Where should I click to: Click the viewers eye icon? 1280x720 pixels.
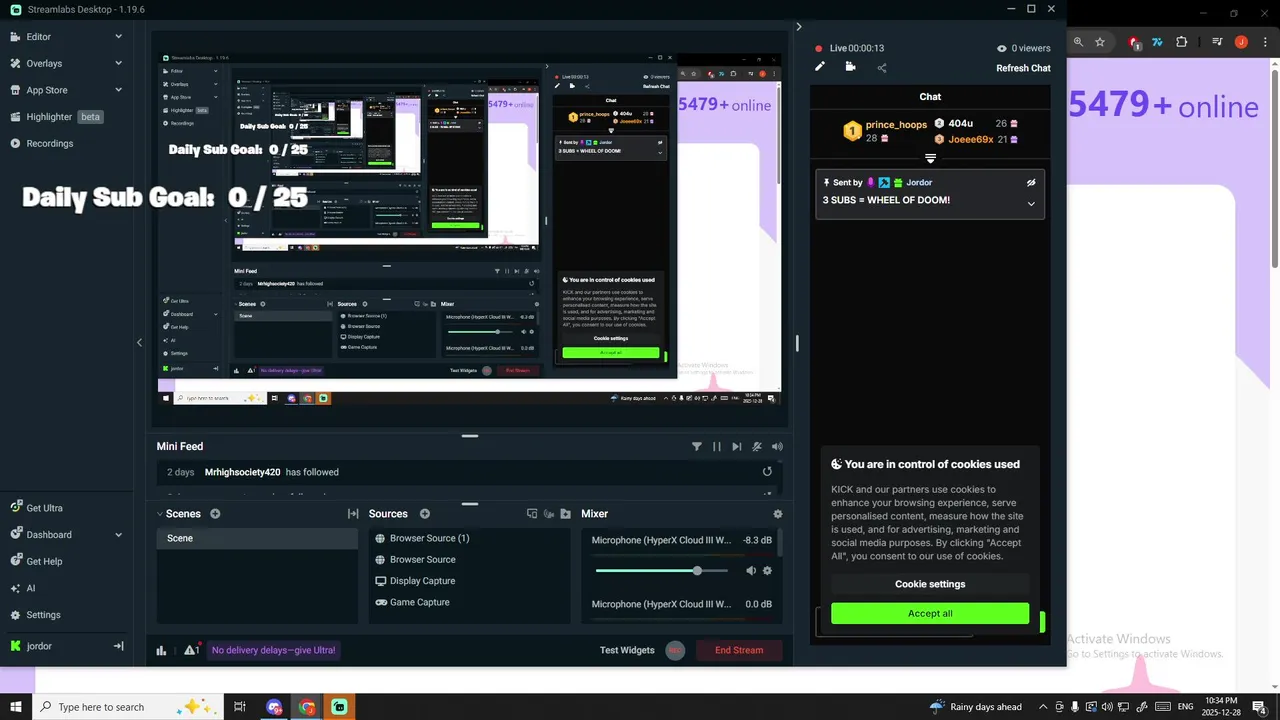(1001, 48)
